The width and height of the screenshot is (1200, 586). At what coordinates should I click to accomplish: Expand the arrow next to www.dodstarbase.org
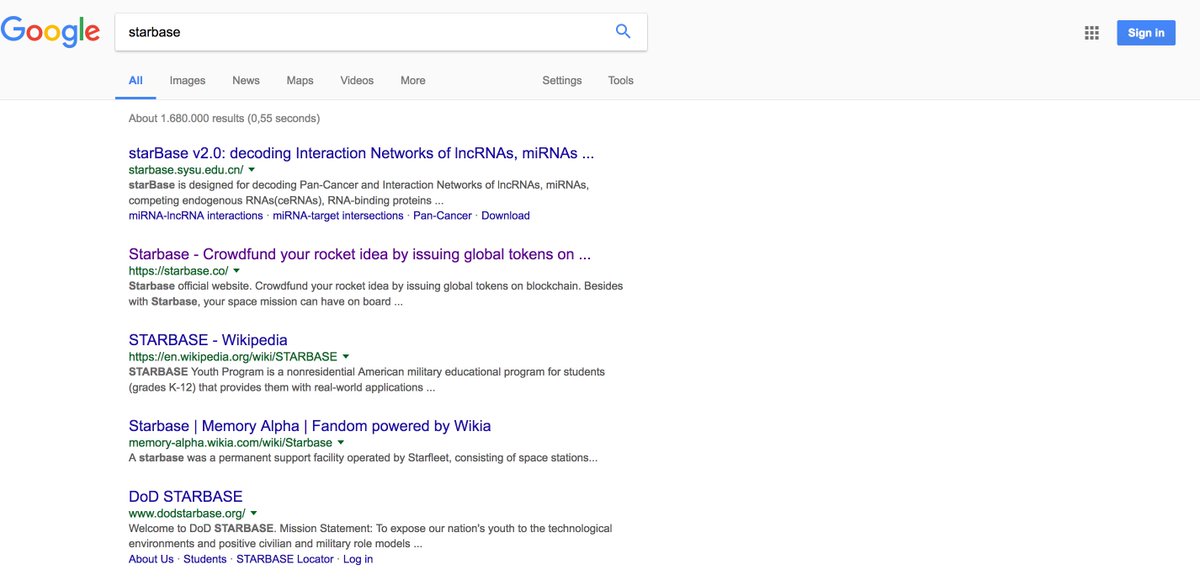point(254,513)
